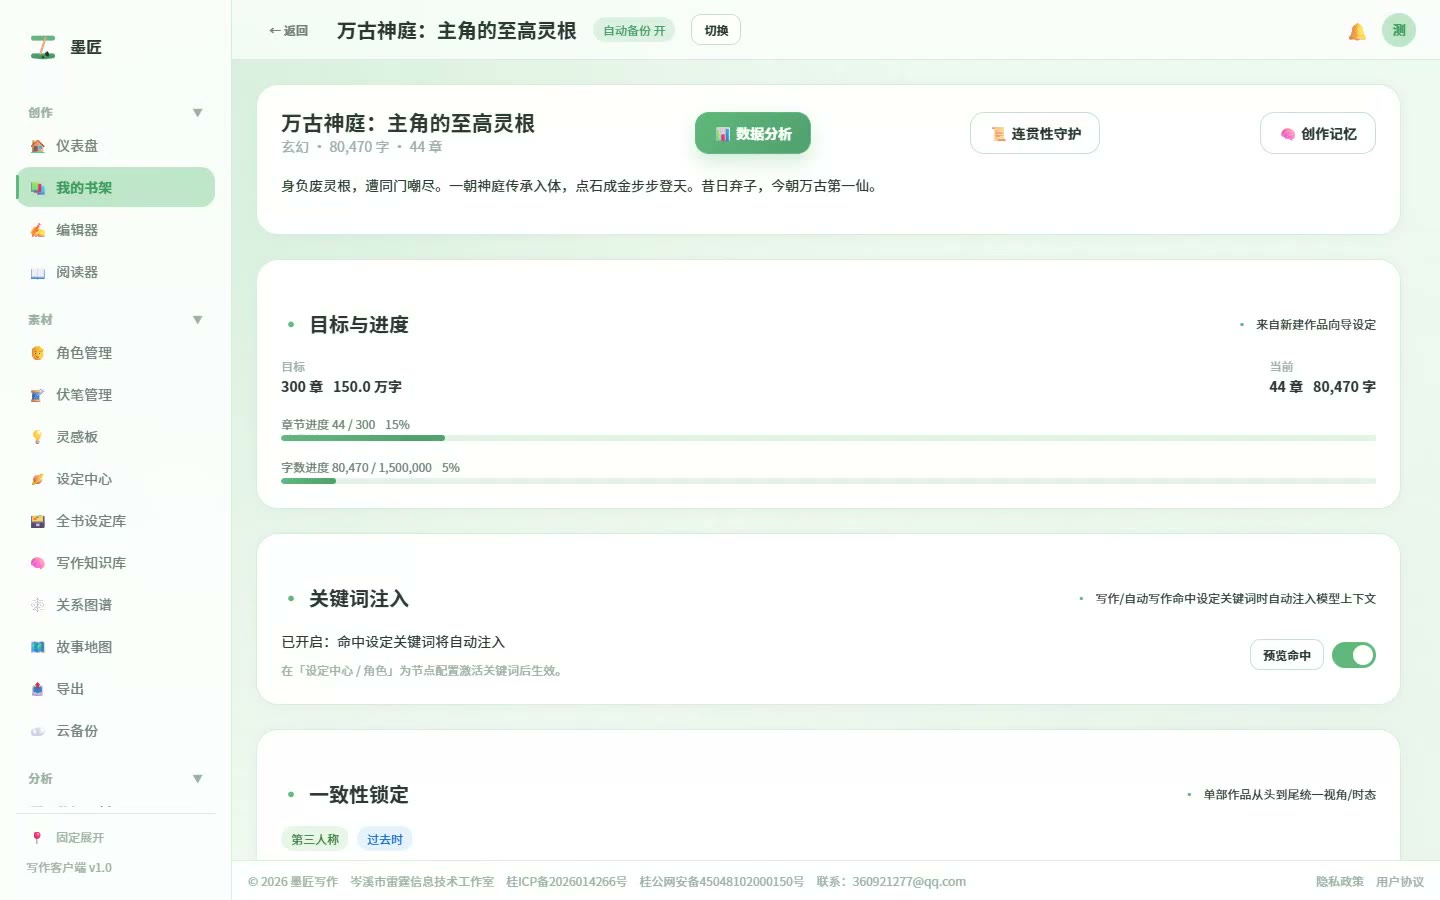
Task: Click the 字数进度 progress bar
Action: (828, 481)
